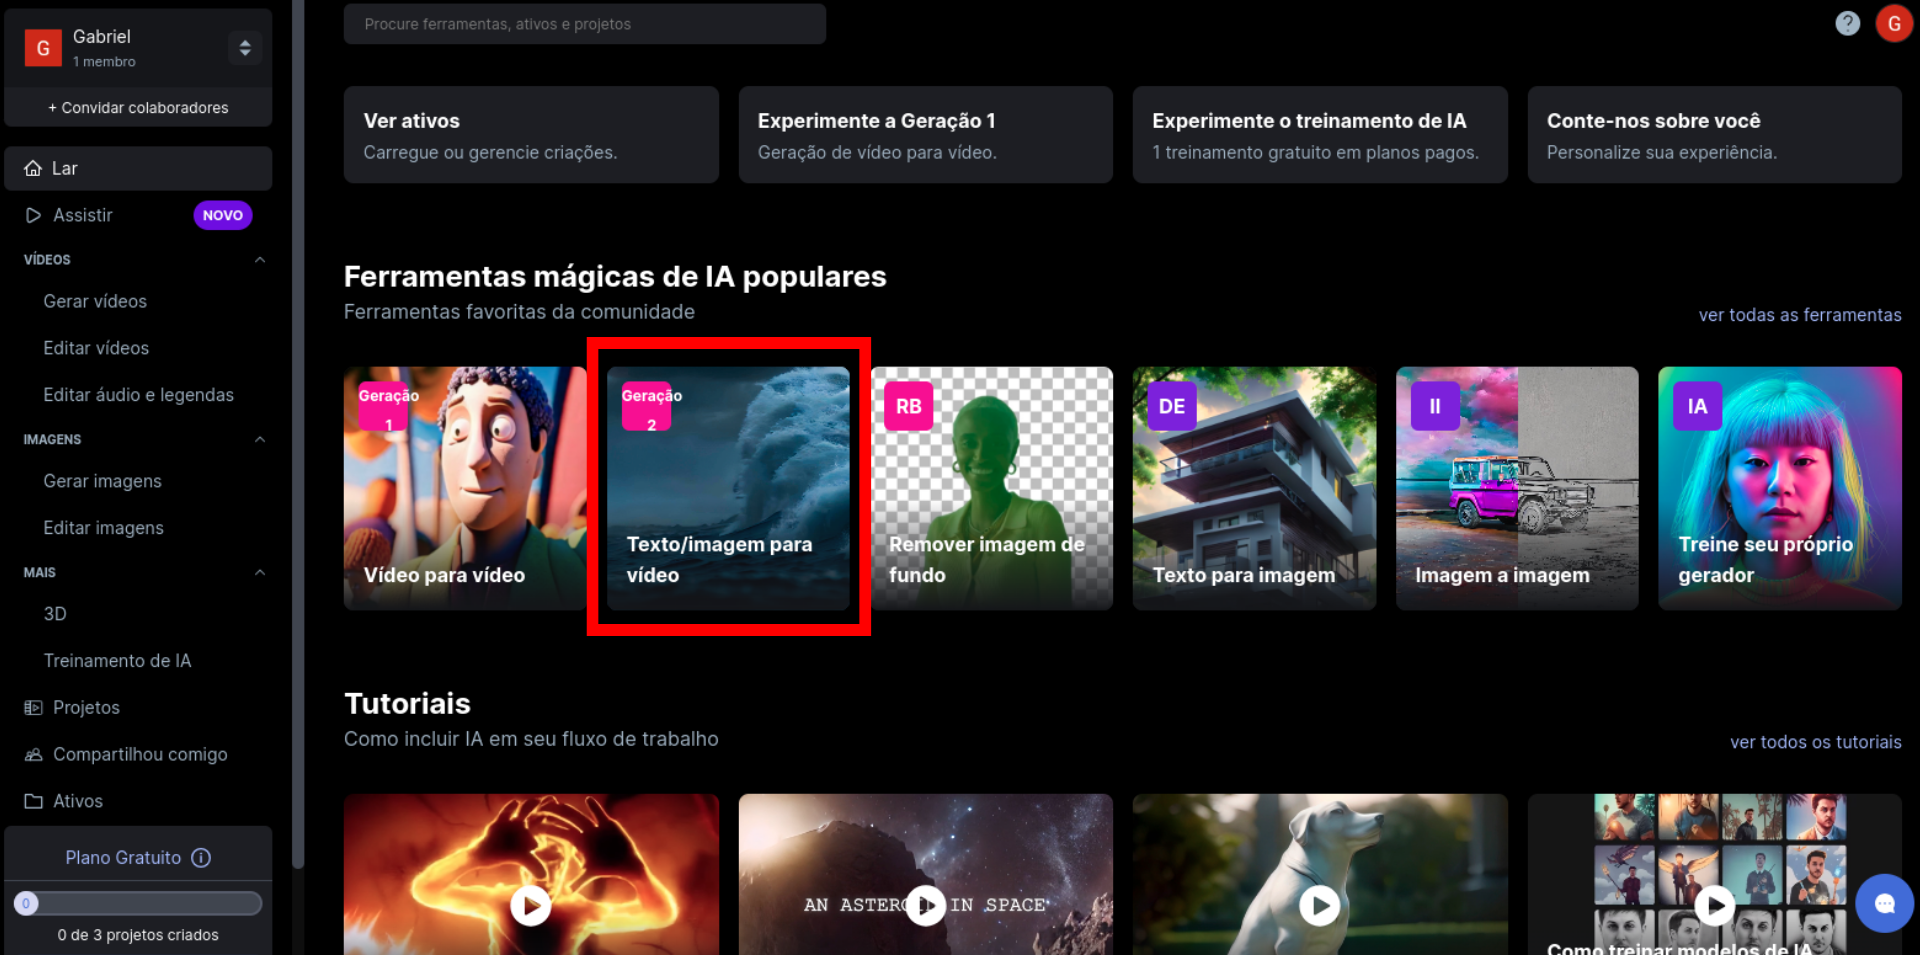
Task: Open Conte-nos sobre você card
Action: 1714,134
